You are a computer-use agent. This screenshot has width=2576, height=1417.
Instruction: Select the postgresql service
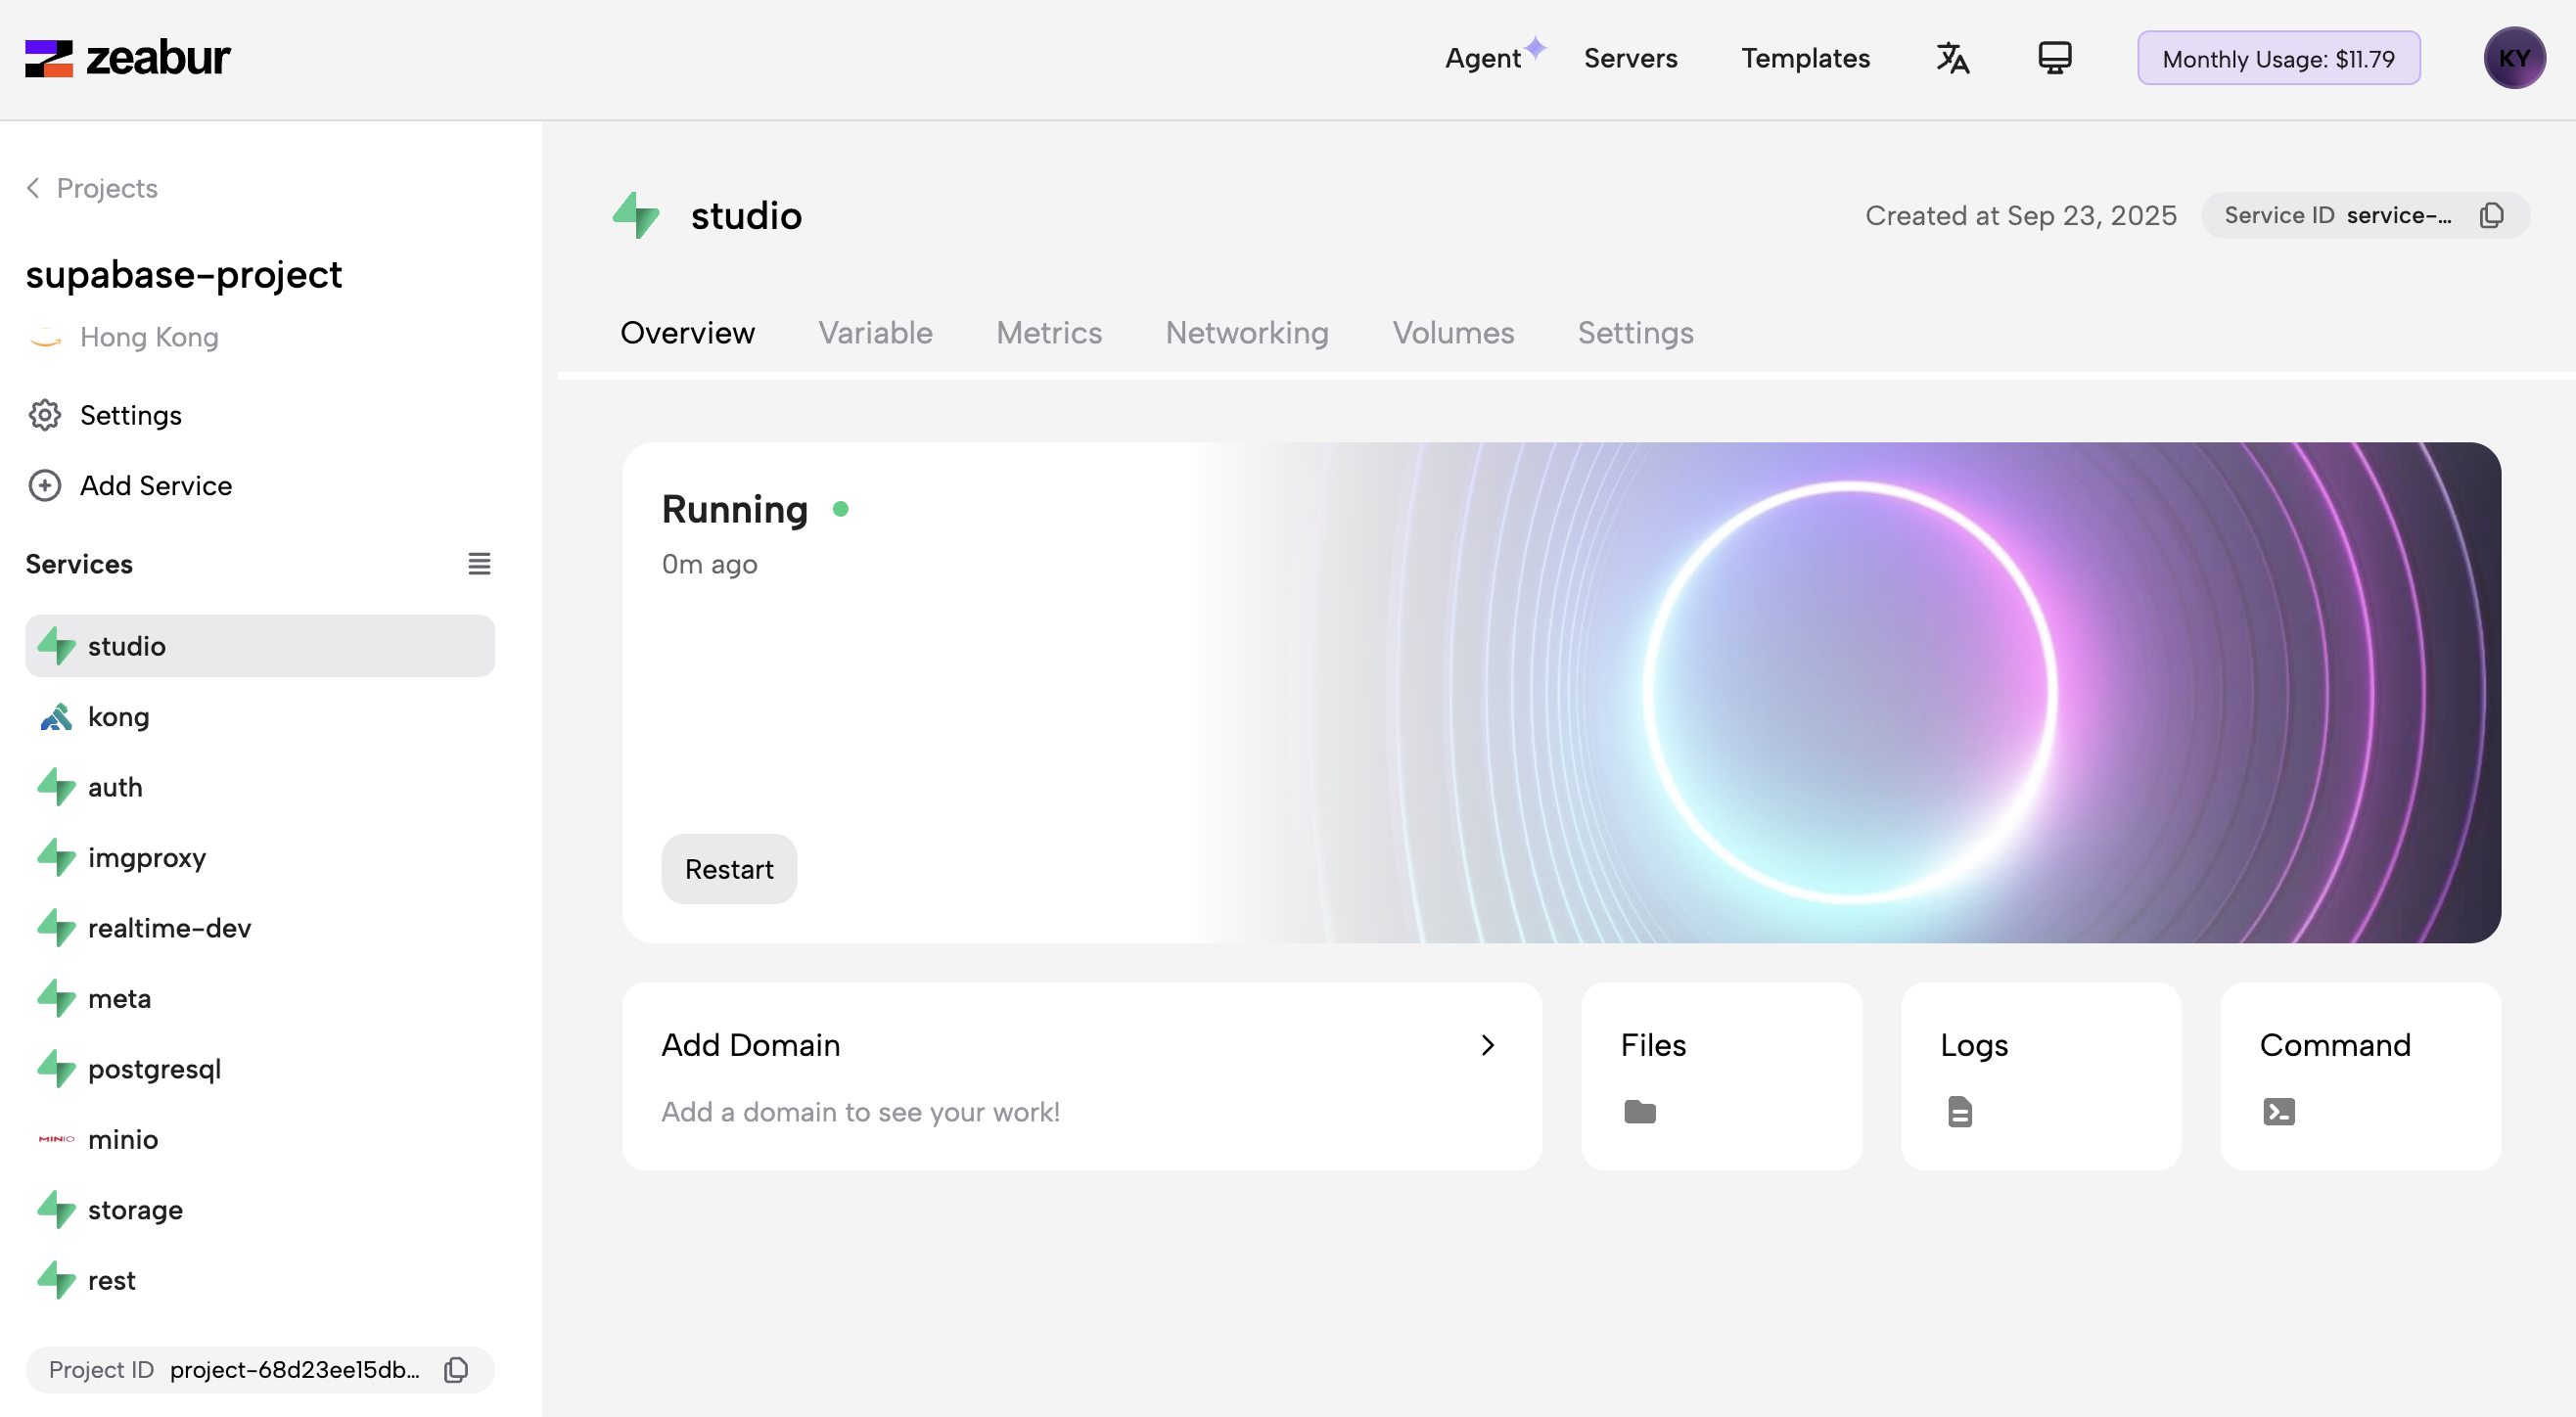click(x=154, y=1069)
